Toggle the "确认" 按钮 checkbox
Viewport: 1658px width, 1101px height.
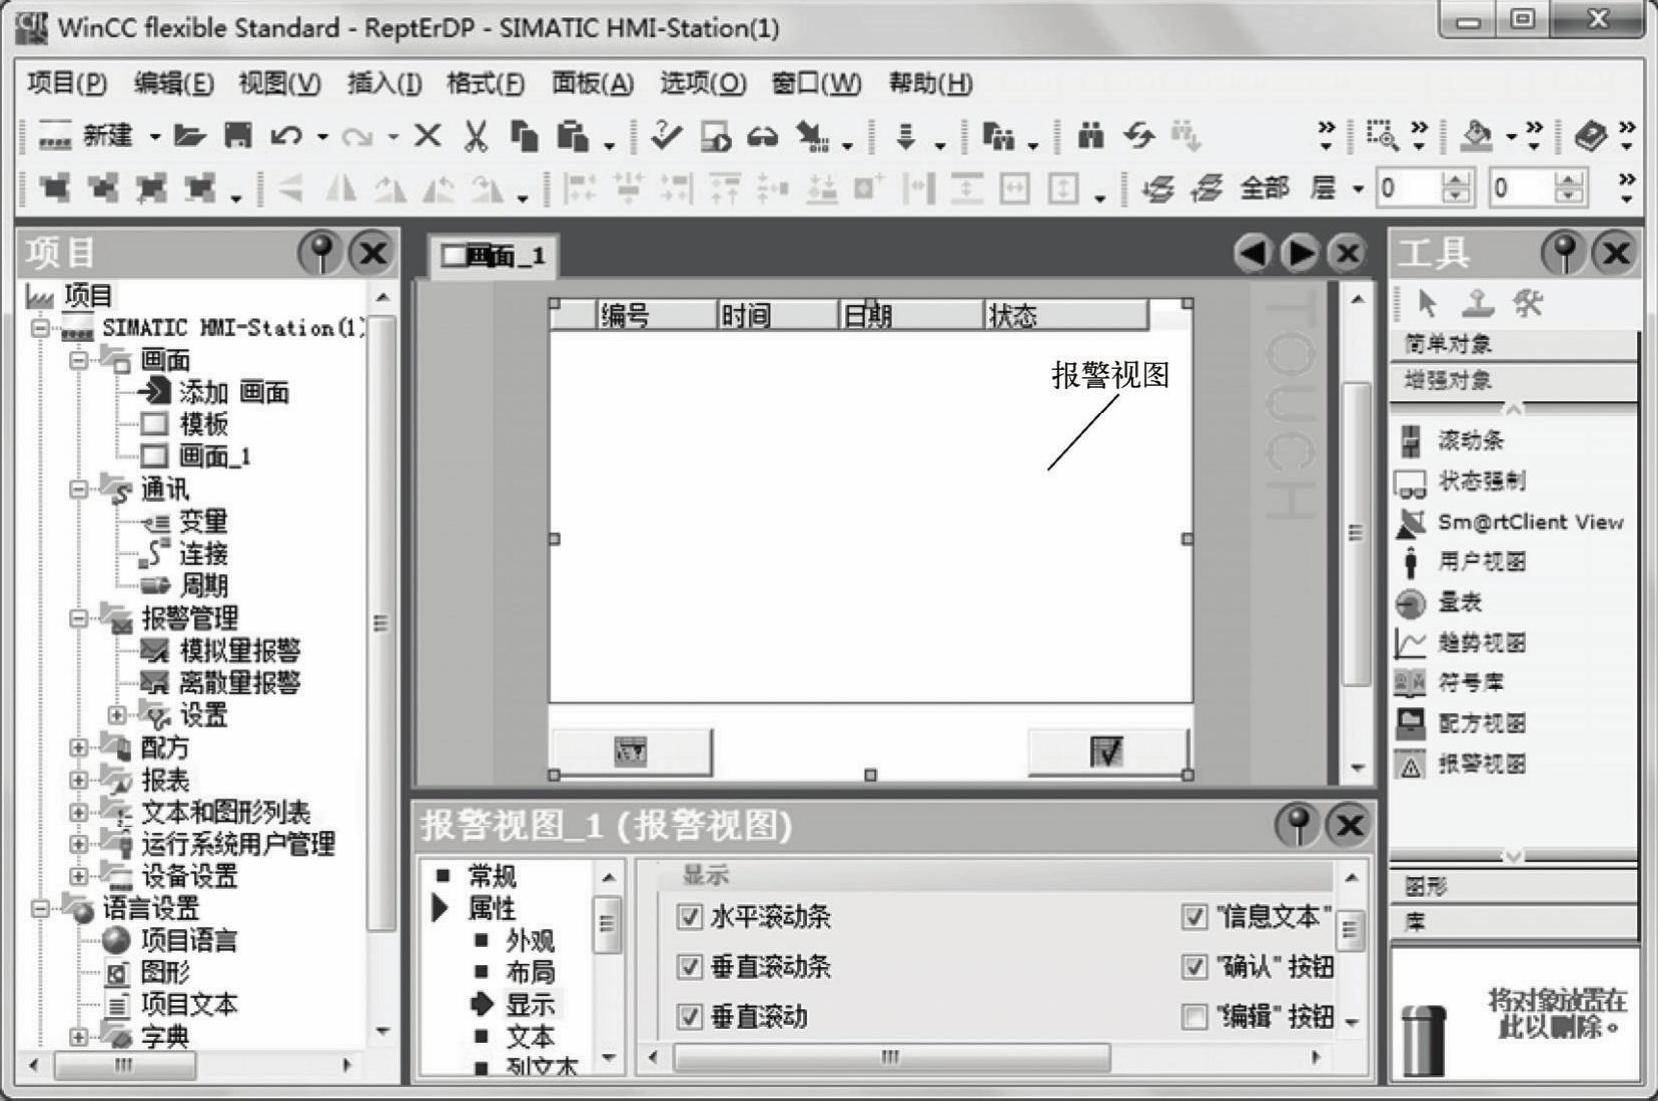(1194, 967)
